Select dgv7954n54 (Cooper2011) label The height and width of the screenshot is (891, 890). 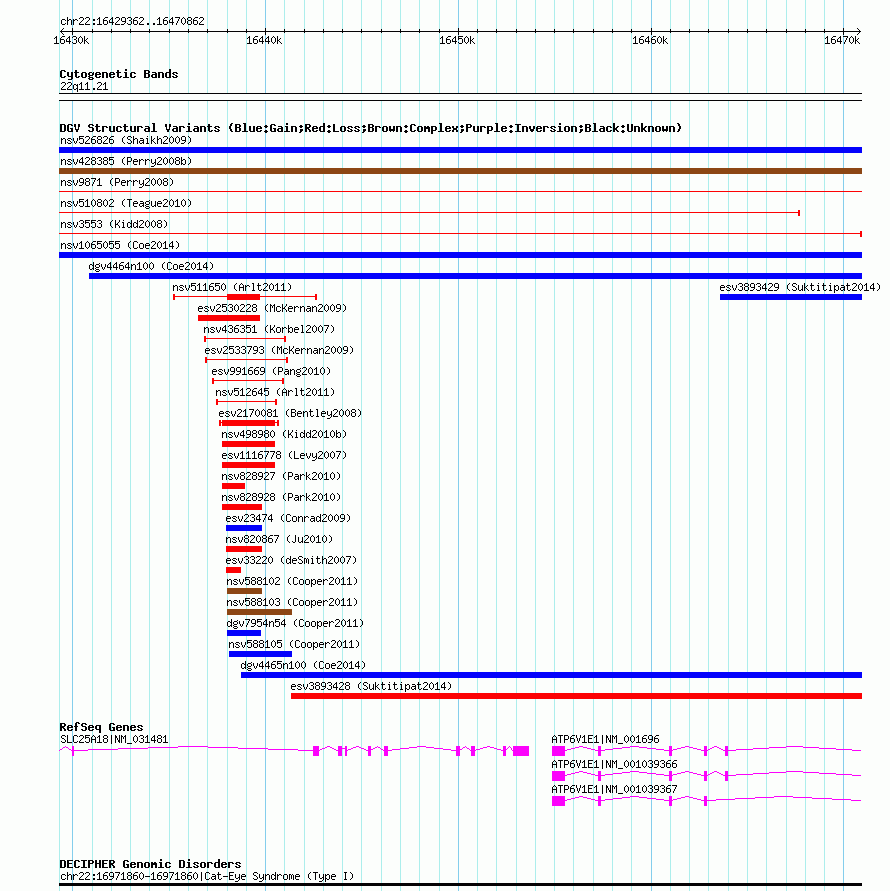296,624
